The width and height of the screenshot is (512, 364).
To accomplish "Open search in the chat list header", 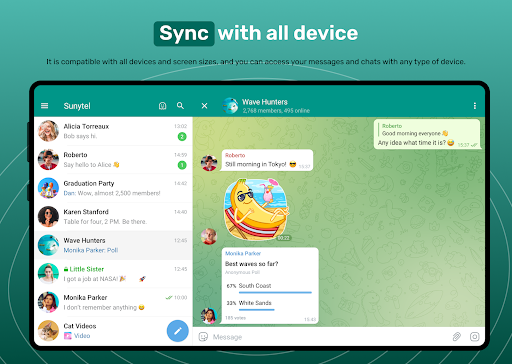I will [x=180, y=106].
